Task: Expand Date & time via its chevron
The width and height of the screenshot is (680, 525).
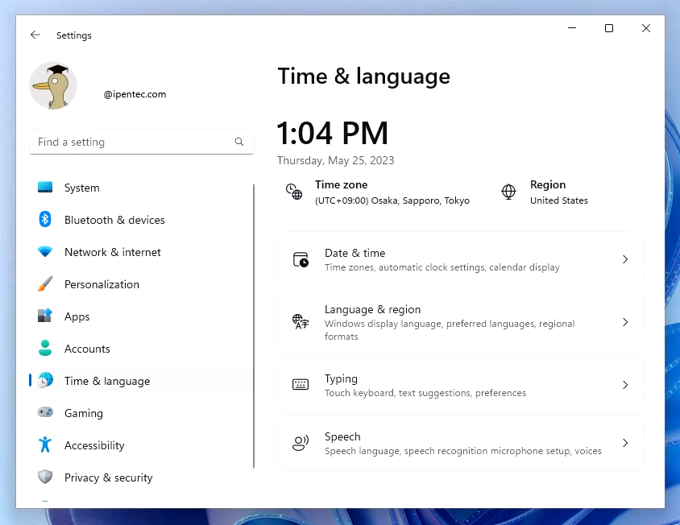Action: (625, 259)
